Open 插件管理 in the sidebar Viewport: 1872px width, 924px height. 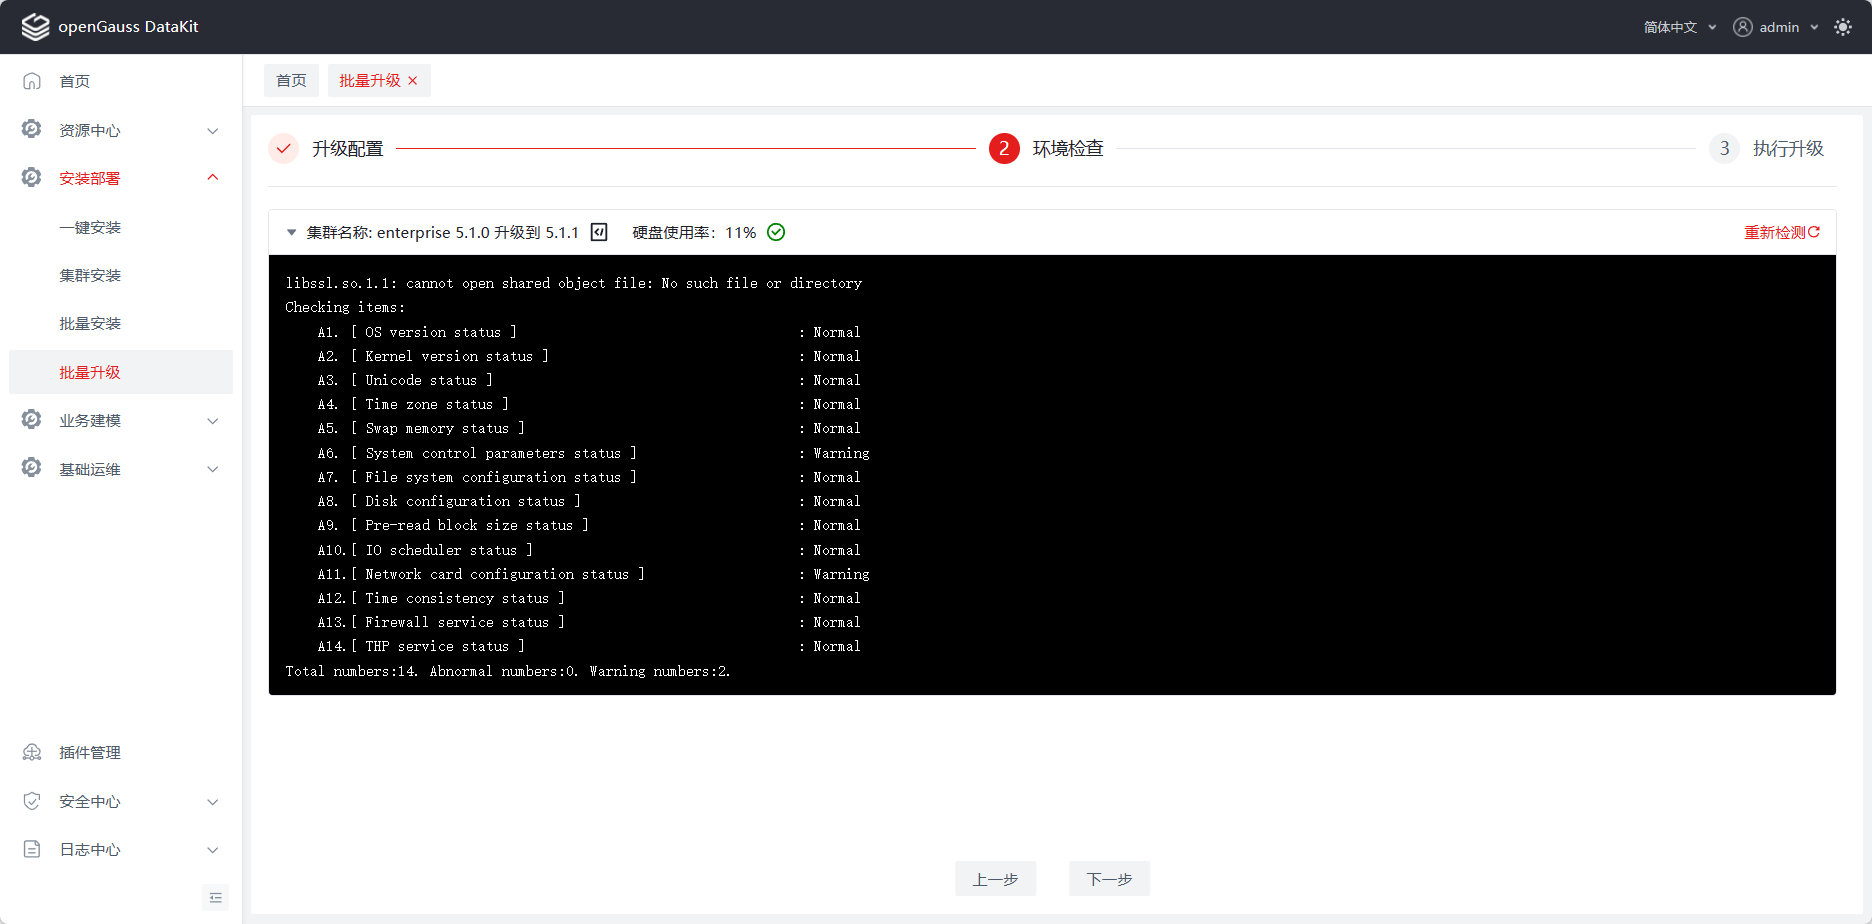(90, 752)
